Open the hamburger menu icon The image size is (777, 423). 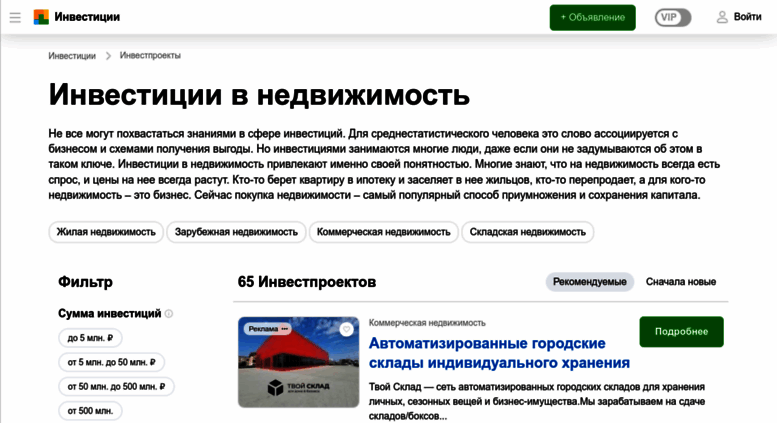(x=15, y=18)
